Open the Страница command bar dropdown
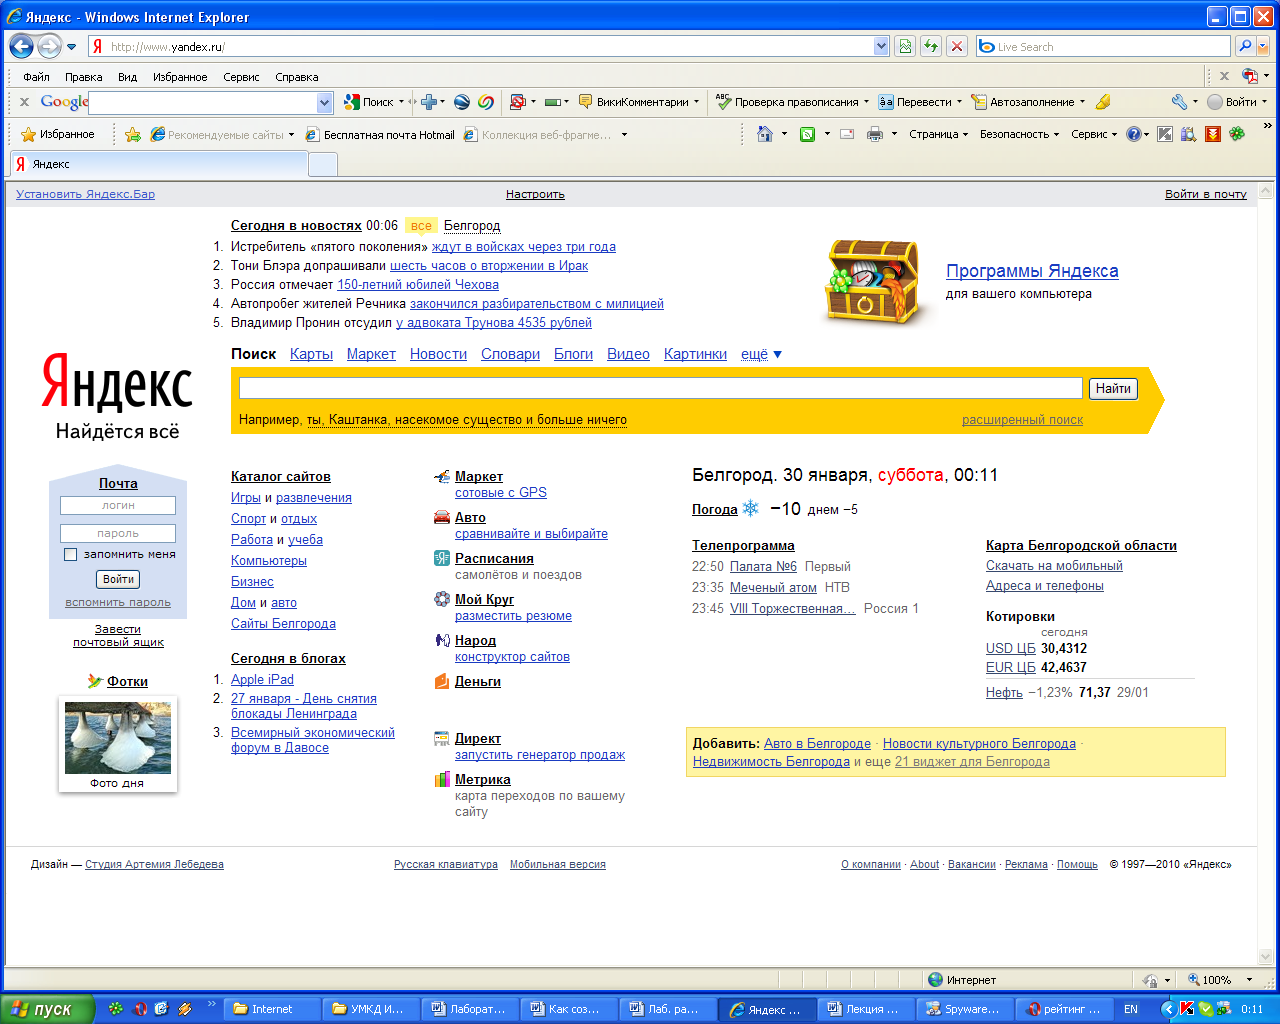 (x=938, y=134)
